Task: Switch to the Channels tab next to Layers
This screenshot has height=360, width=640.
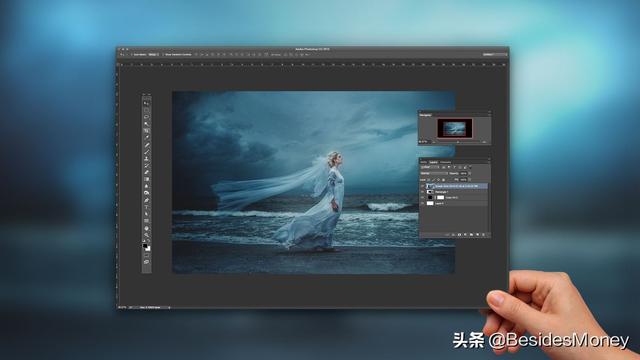Action: (445, 162)
